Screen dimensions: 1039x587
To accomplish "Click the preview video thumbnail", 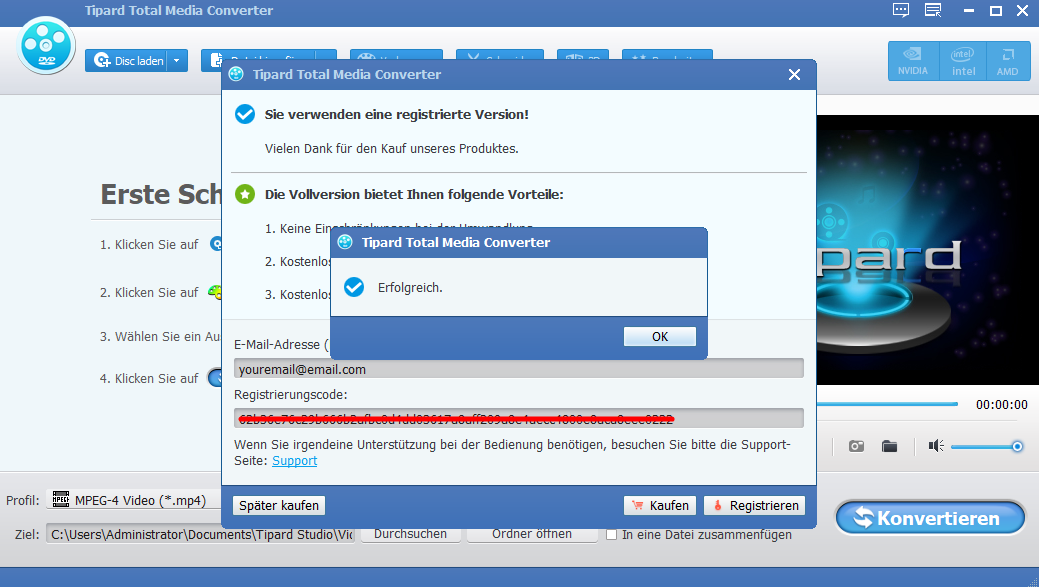I will pos(928,250).
